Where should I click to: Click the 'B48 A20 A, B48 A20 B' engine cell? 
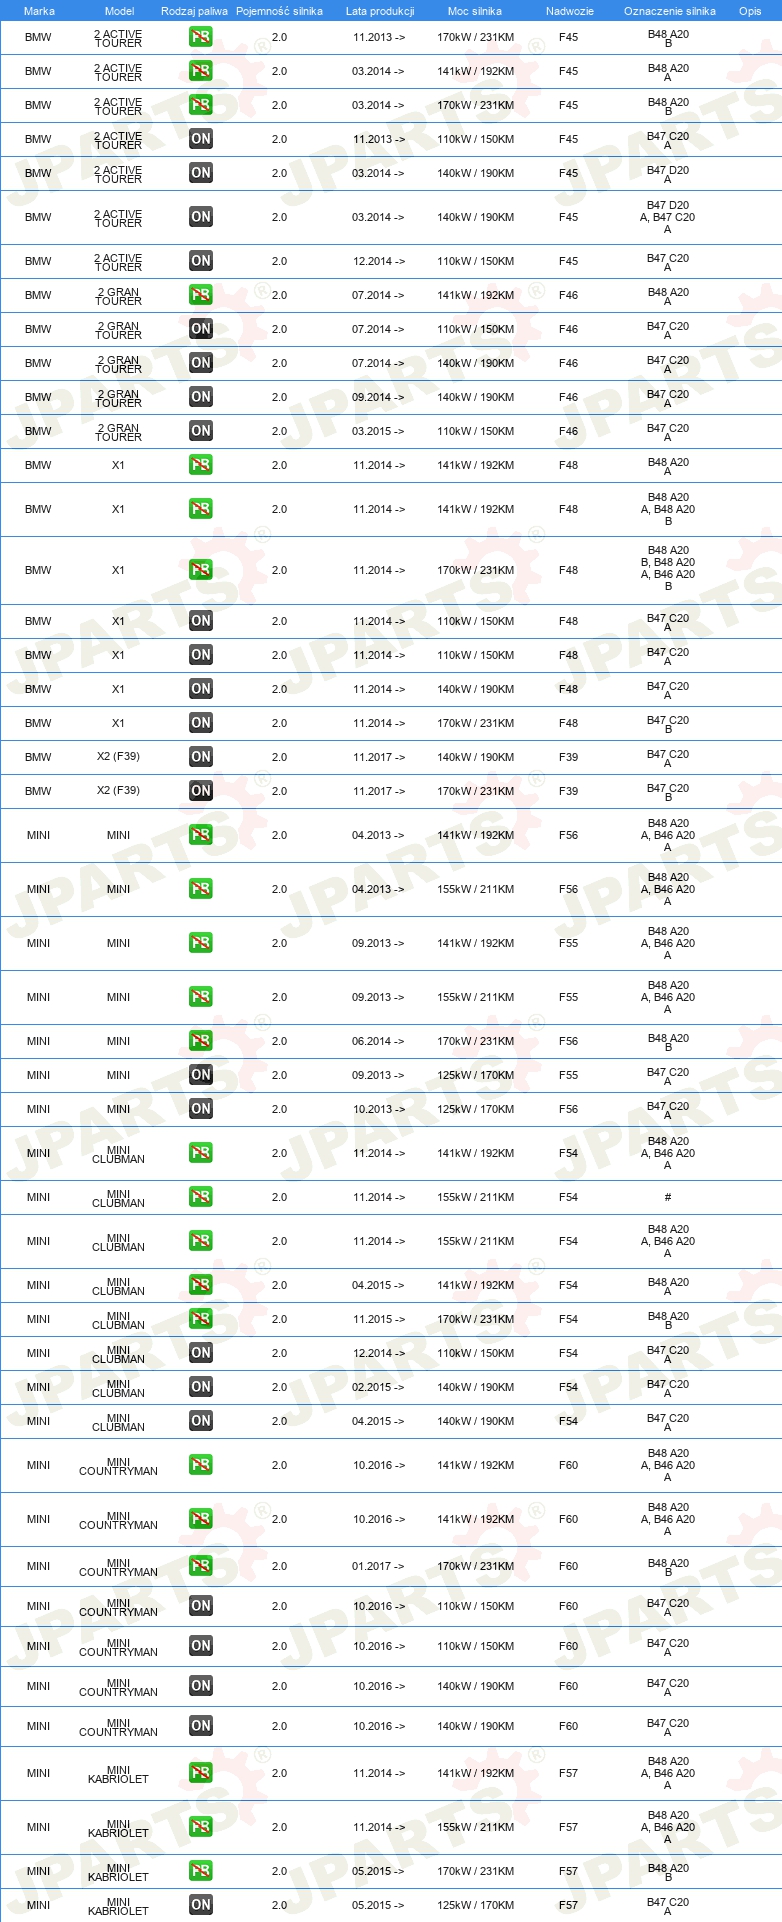pos(668,509)
